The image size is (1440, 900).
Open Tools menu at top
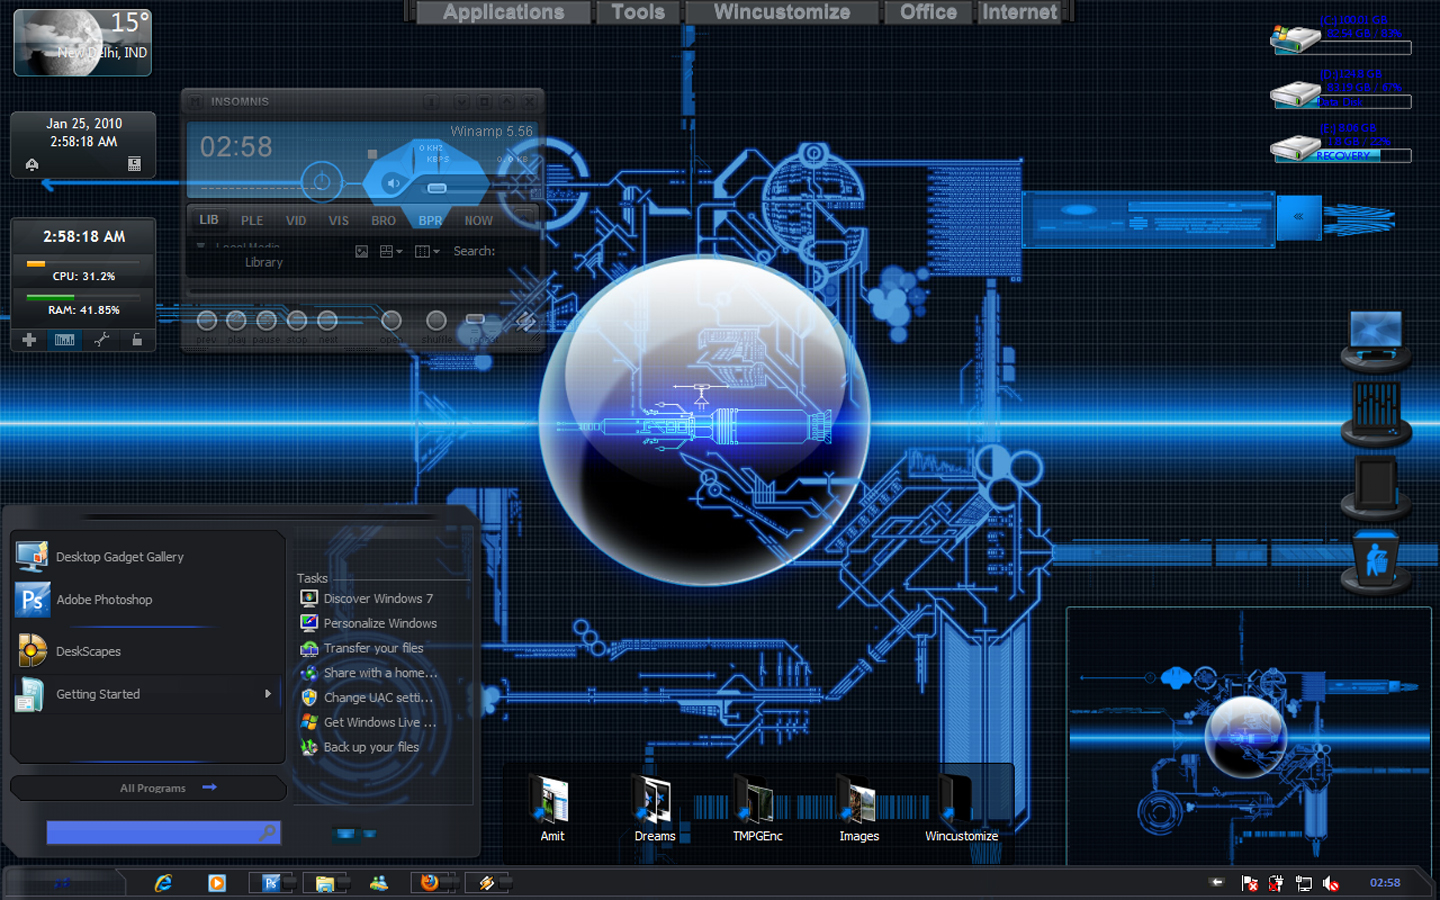[x=638, y=12]
